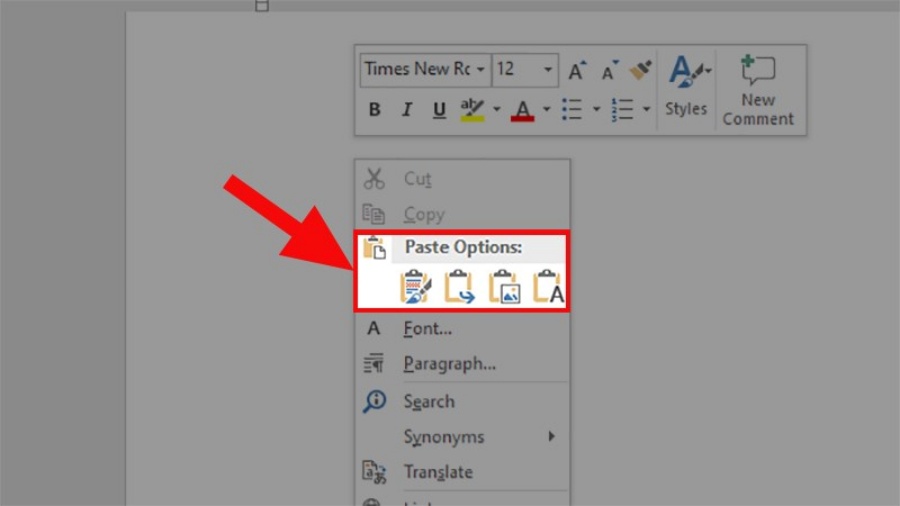900x506 pixels.
Task: Expand the font color dropdown arrow
Action: point(547,109)
